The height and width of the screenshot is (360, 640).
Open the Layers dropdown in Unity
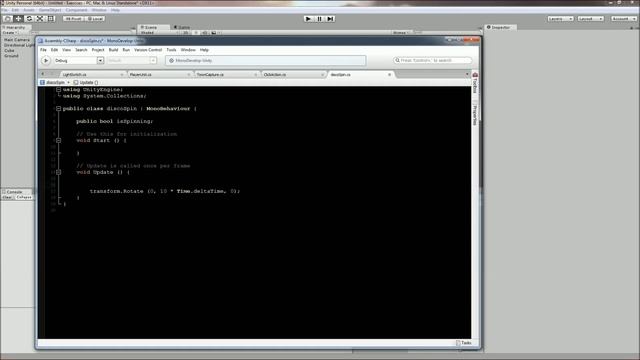tap(560, 19)
